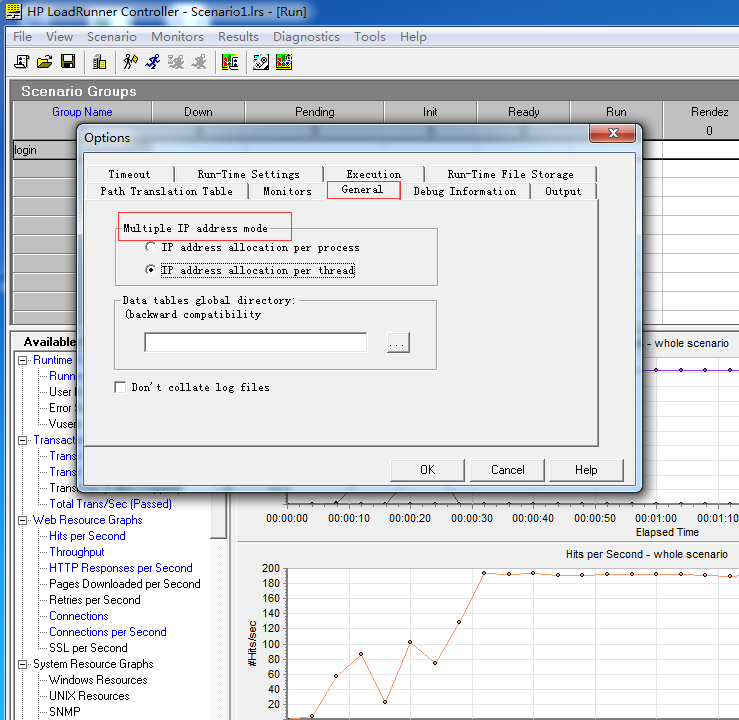This screenshot has width=739, height=720.
Task: Open the Scenario menu
Action: click(112, 37)
